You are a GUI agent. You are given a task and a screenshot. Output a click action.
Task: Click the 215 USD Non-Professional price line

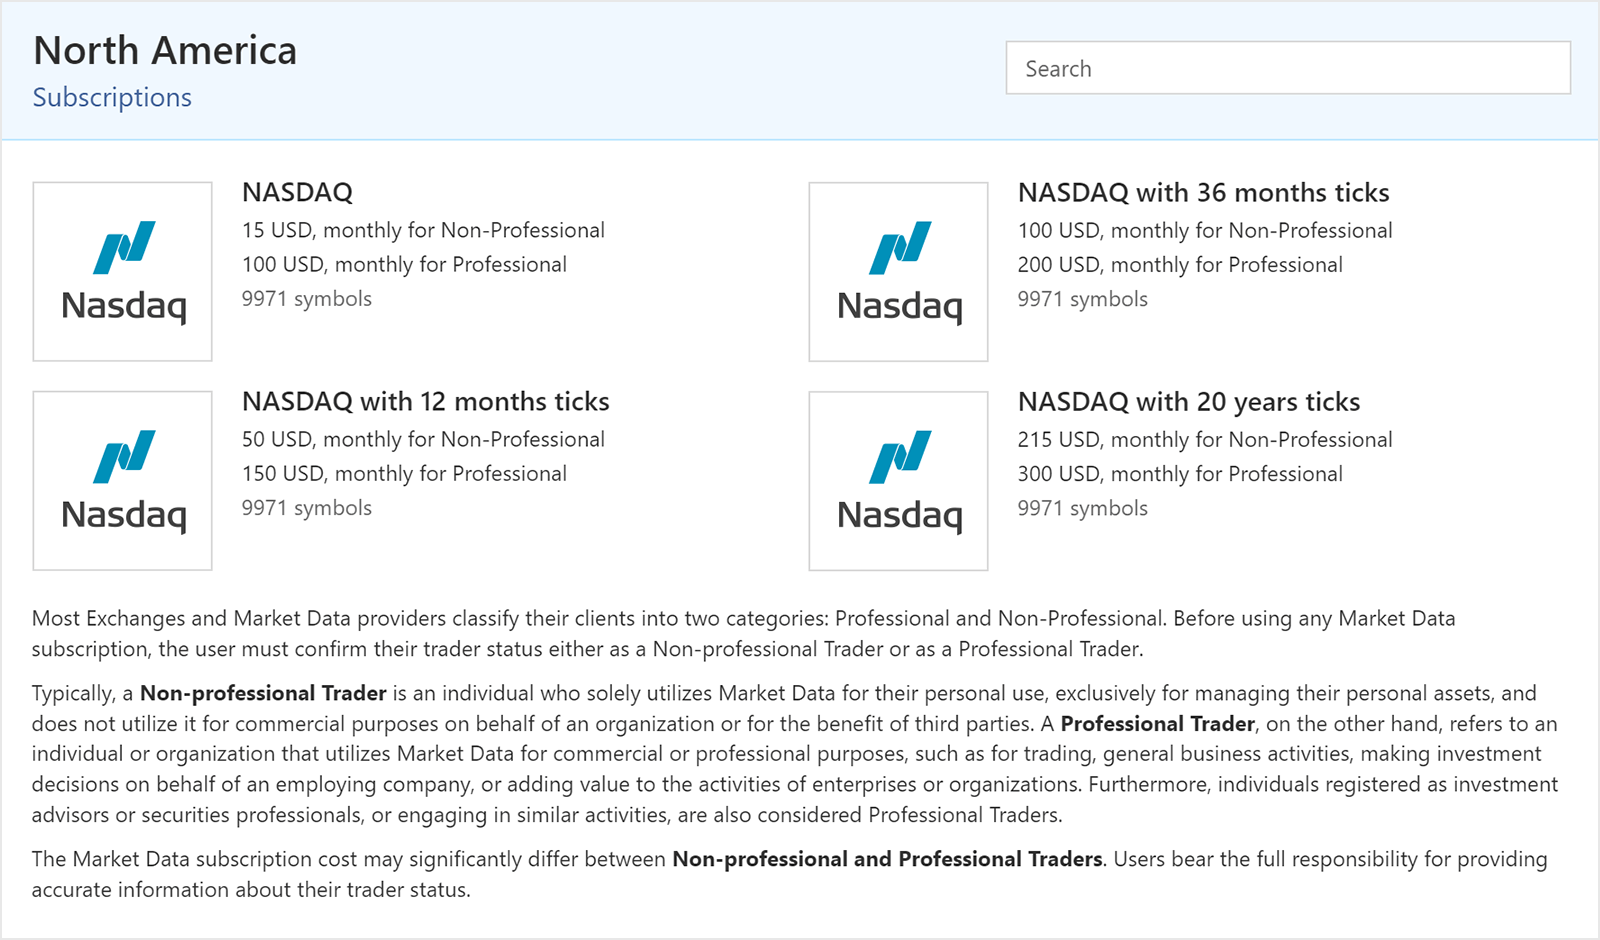coord(1205,439)
